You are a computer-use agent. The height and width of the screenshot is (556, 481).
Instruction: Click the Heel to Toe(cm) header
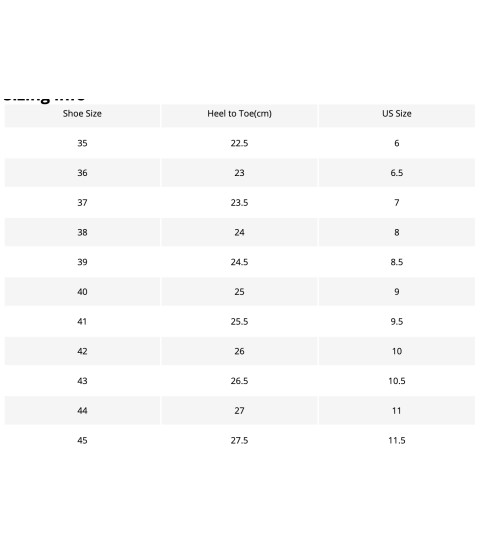pos(239,114)
